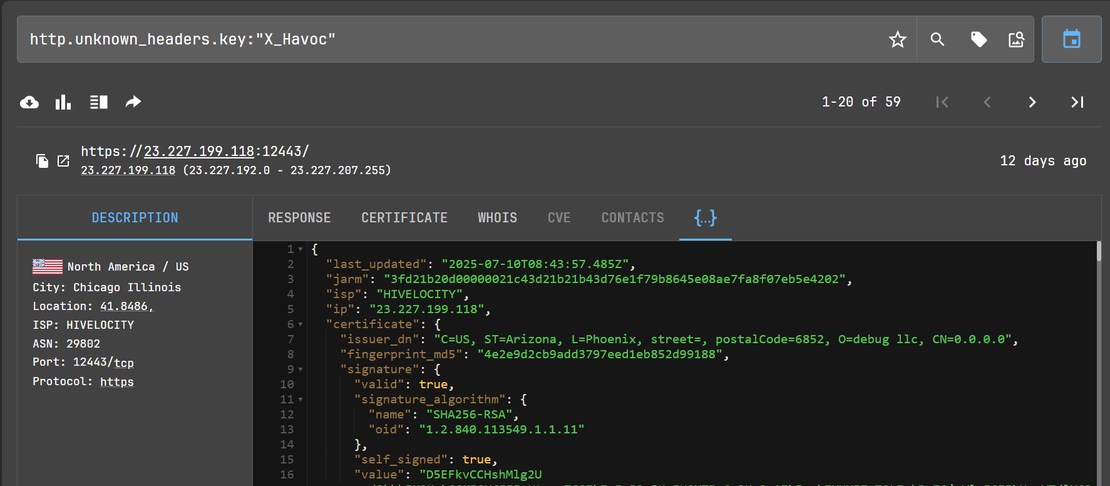The image size is (1110, 486).
Task: Switch to the CERTIFICATE tab
Action: coord(404,218)
